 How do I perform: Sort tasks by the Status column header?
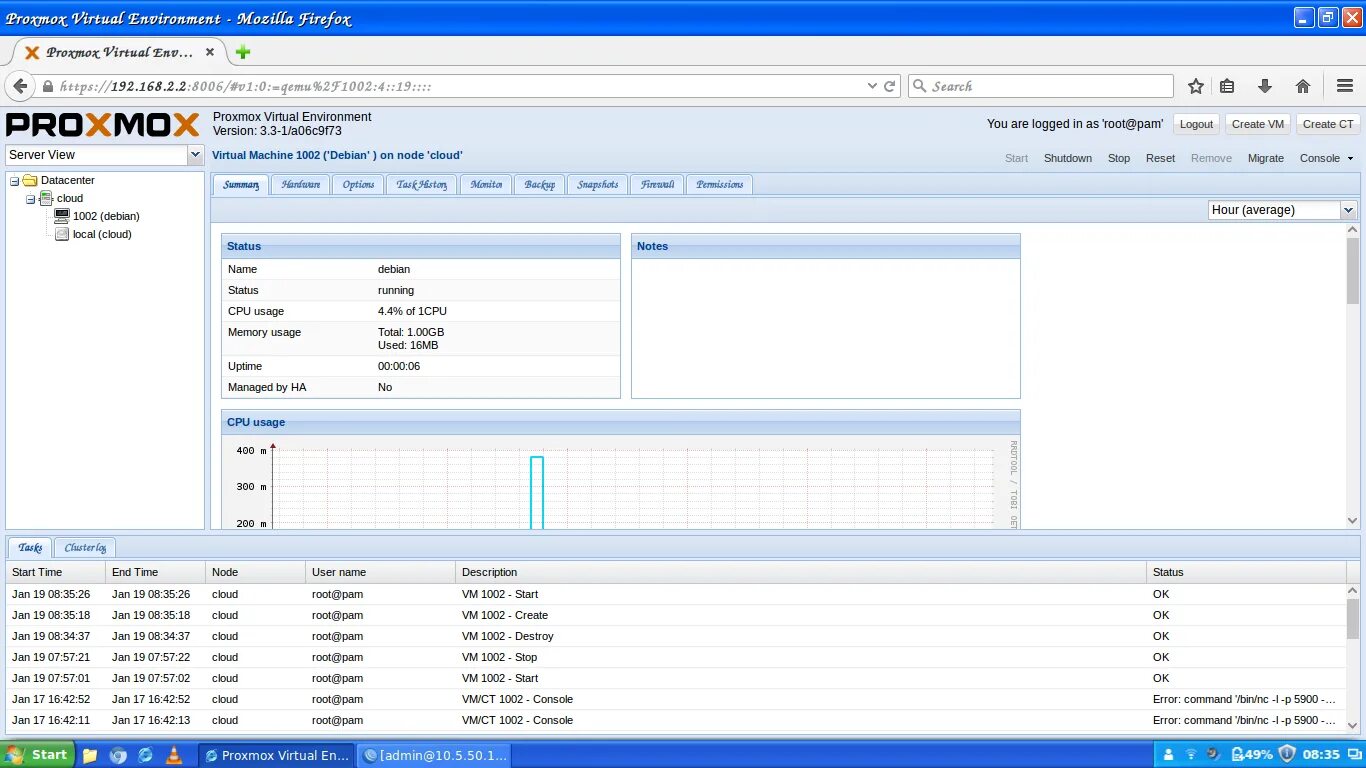[1246, 572]
